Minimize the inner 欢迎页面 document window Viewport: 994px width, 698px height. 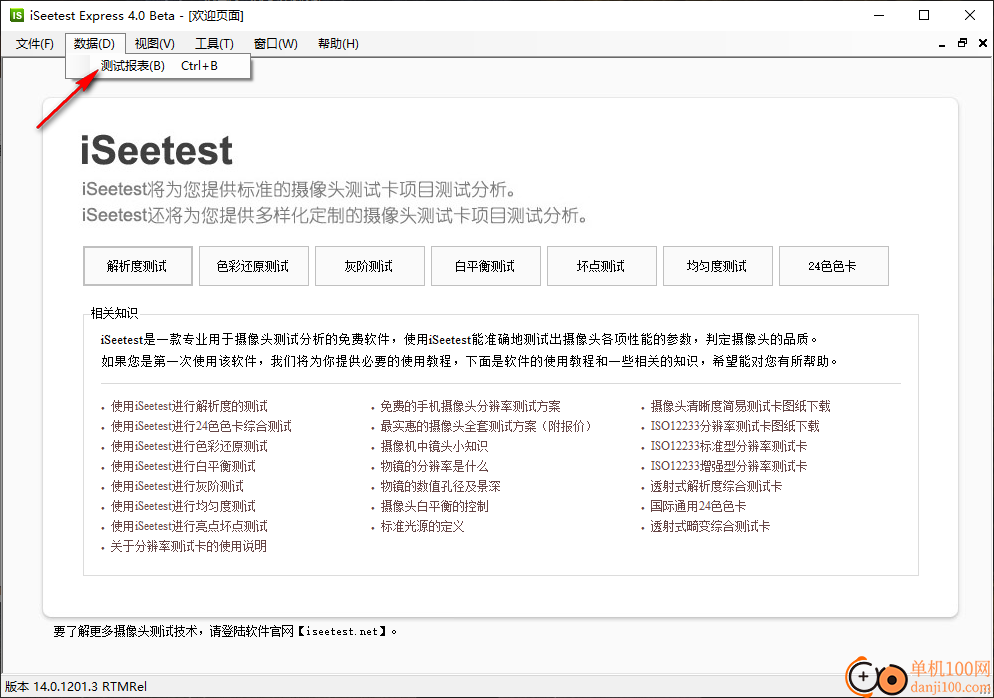[x=942, y=44]
